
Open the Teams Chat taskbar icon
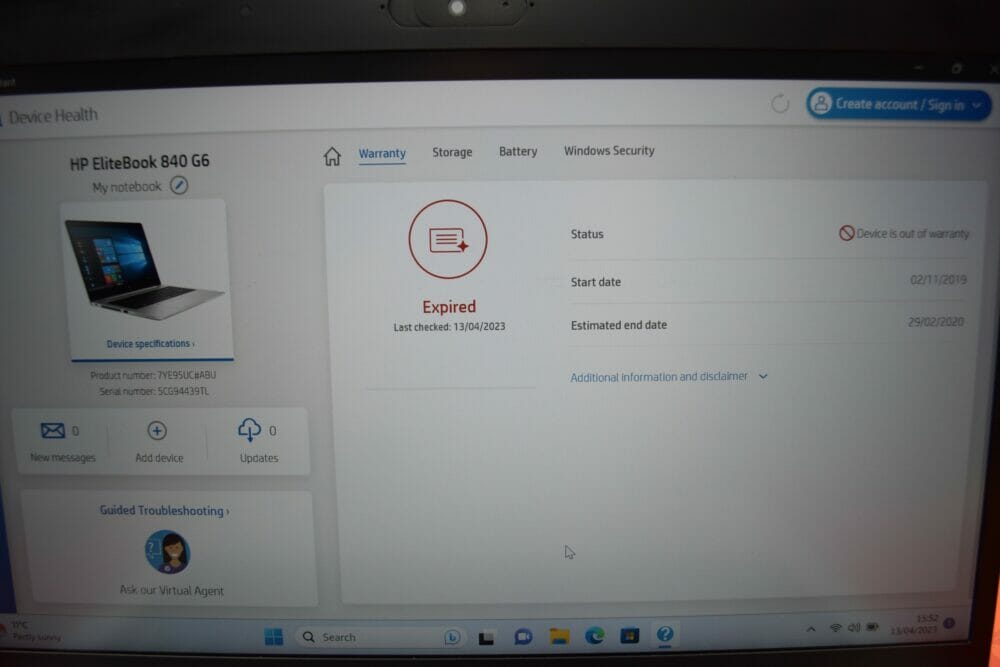[x=523, y=636]
